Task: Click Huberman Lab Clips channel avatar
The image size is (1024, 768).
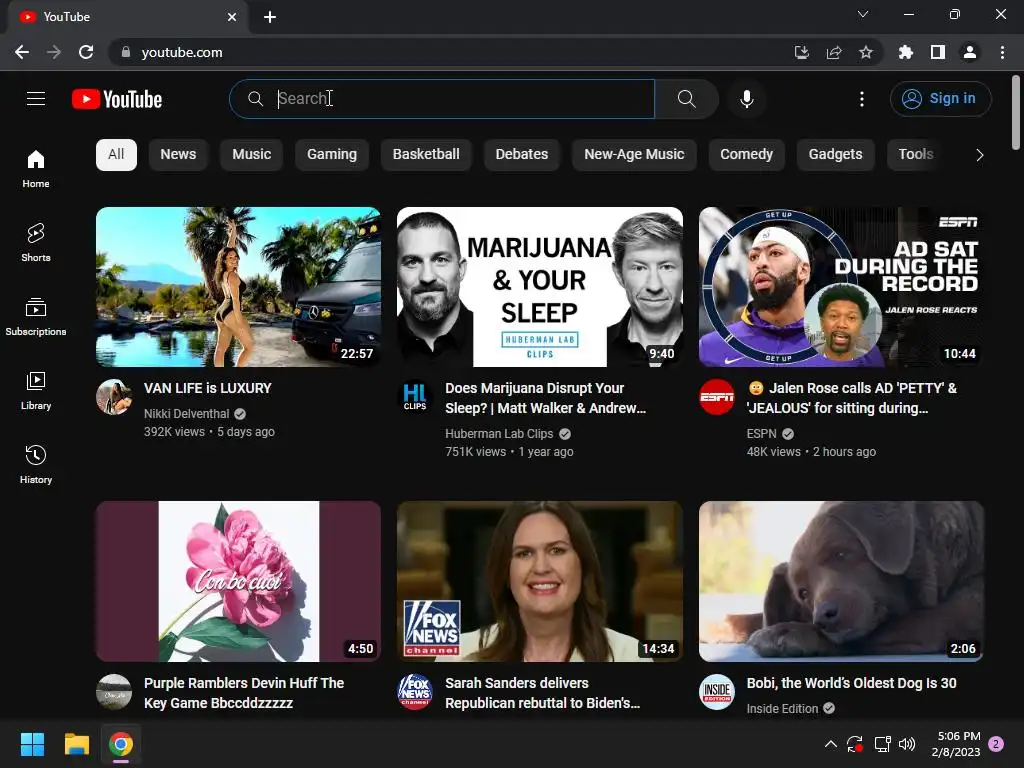Action: coord(415,397)
